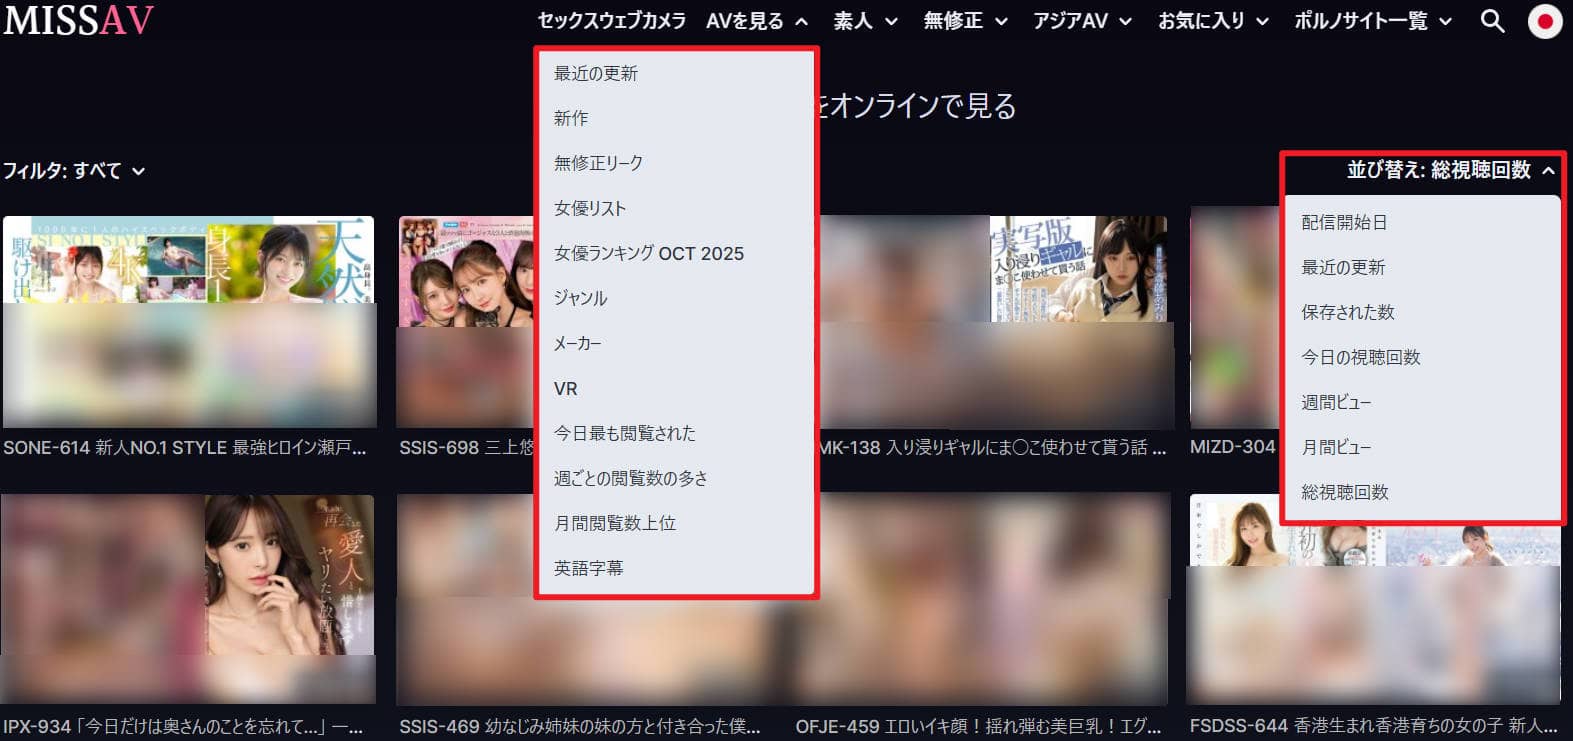
Task: Choose 保存された数 sort option
Action: pyautogui.click(x=1348, y=312)
